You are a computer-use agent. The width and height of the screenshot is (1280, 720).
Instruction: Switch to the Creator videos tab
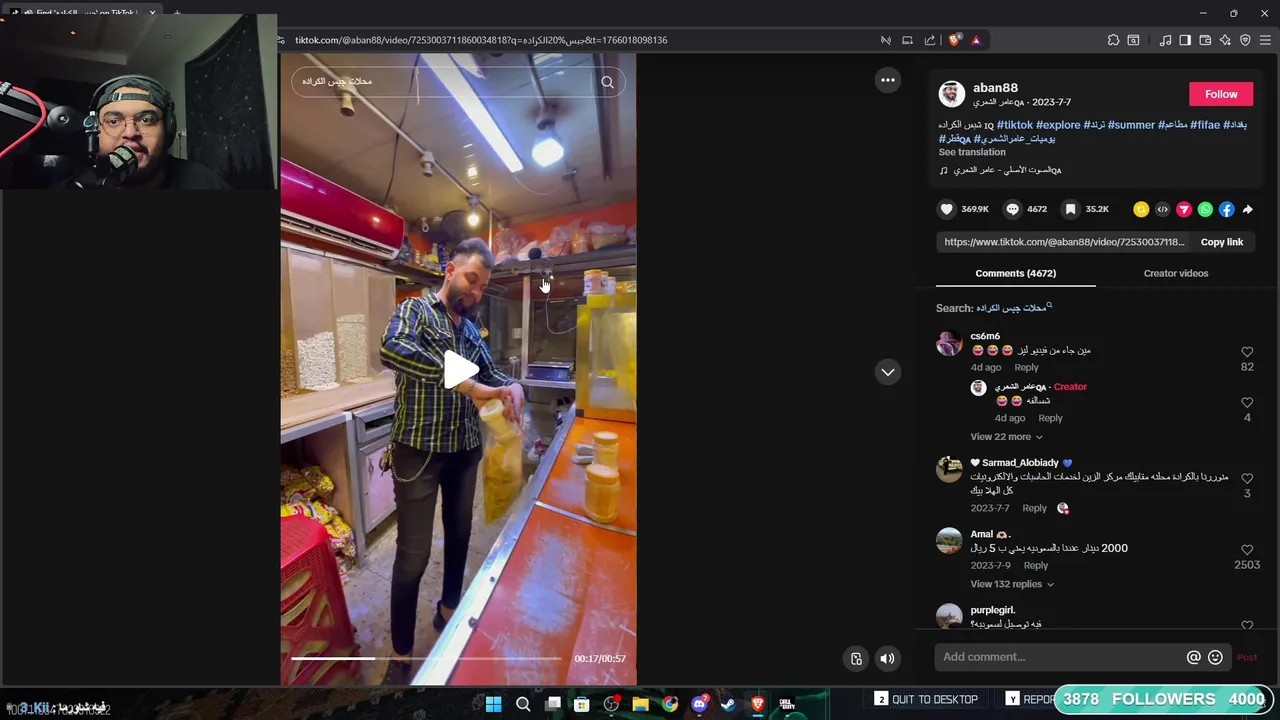point(1176,273)
